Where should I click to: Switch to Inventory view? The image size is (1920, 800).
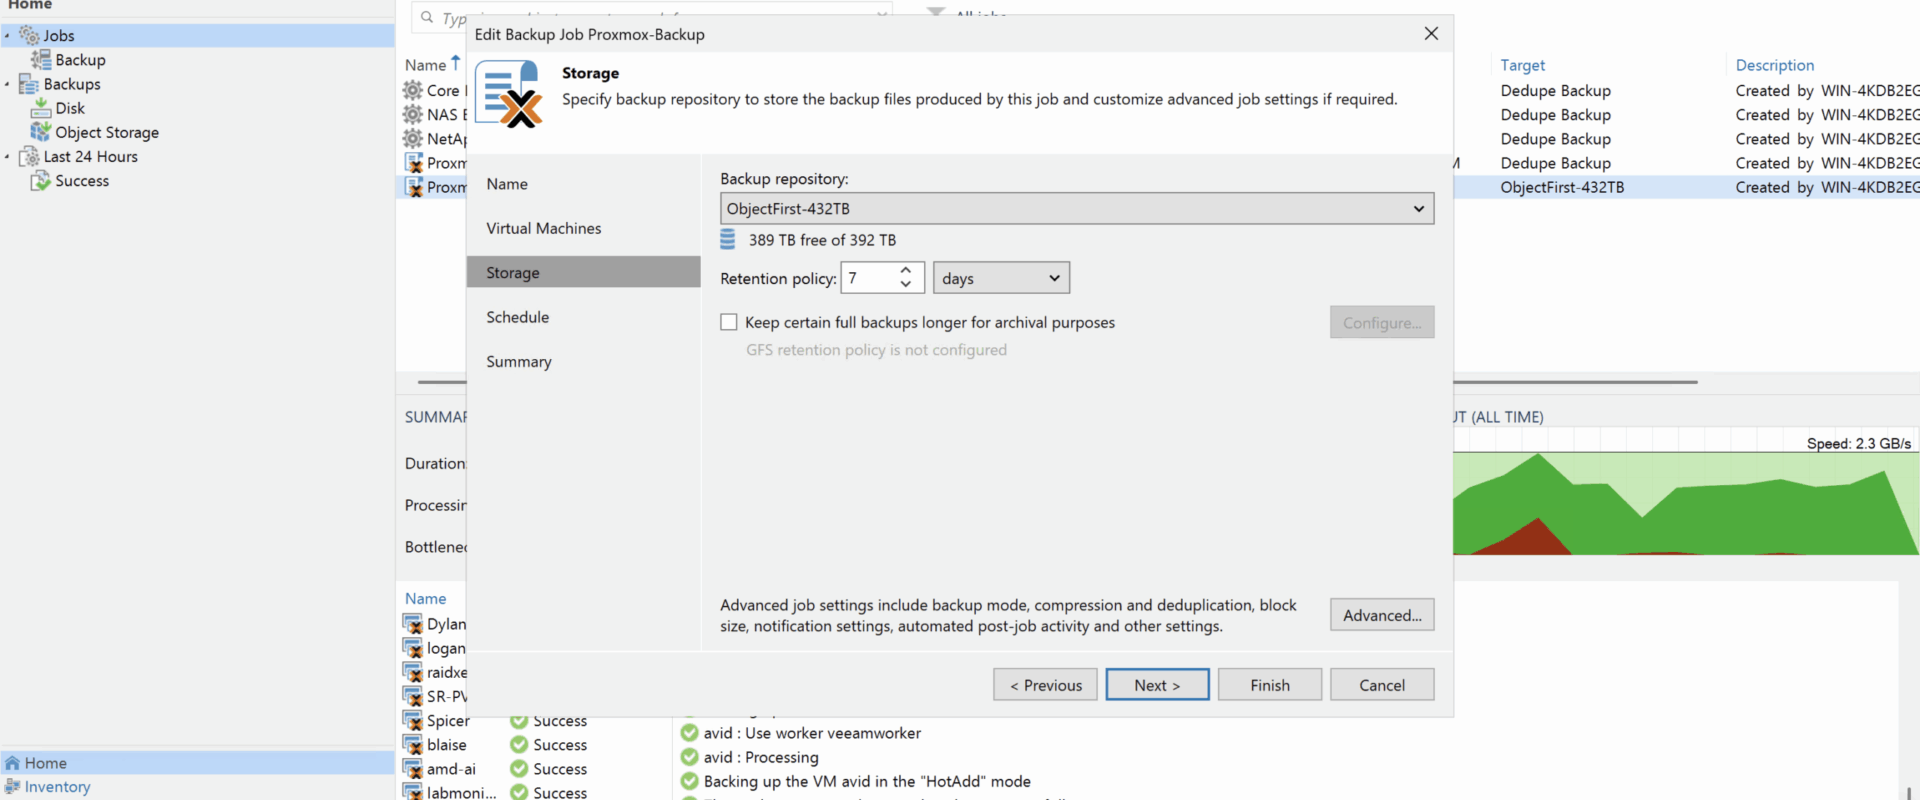(x=57, y=787)
